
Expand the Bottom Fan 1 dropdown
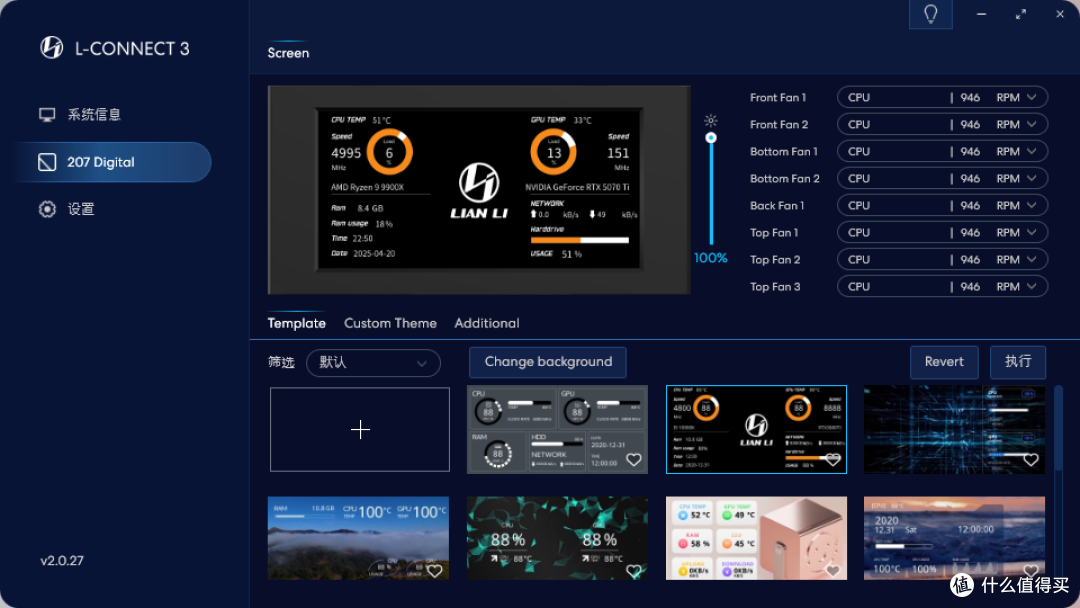(x=942, y=151)
